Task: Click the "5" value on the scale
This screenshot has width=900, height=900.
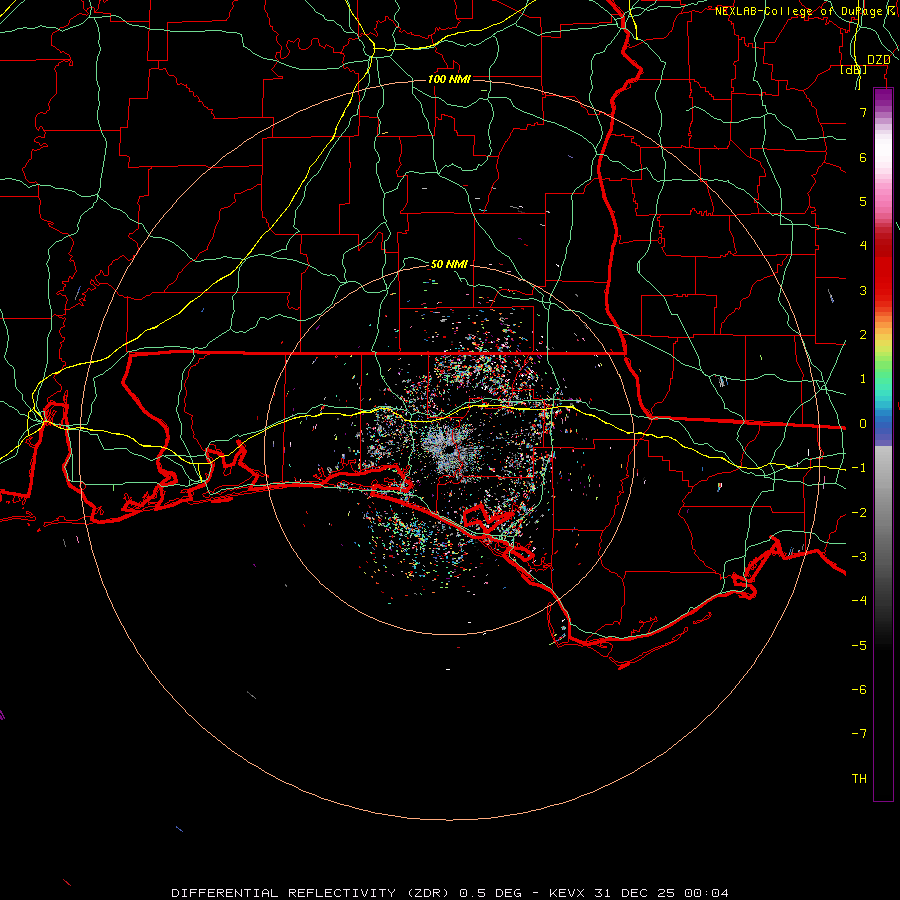Action: pyautogui.click(x=863, y=201)
